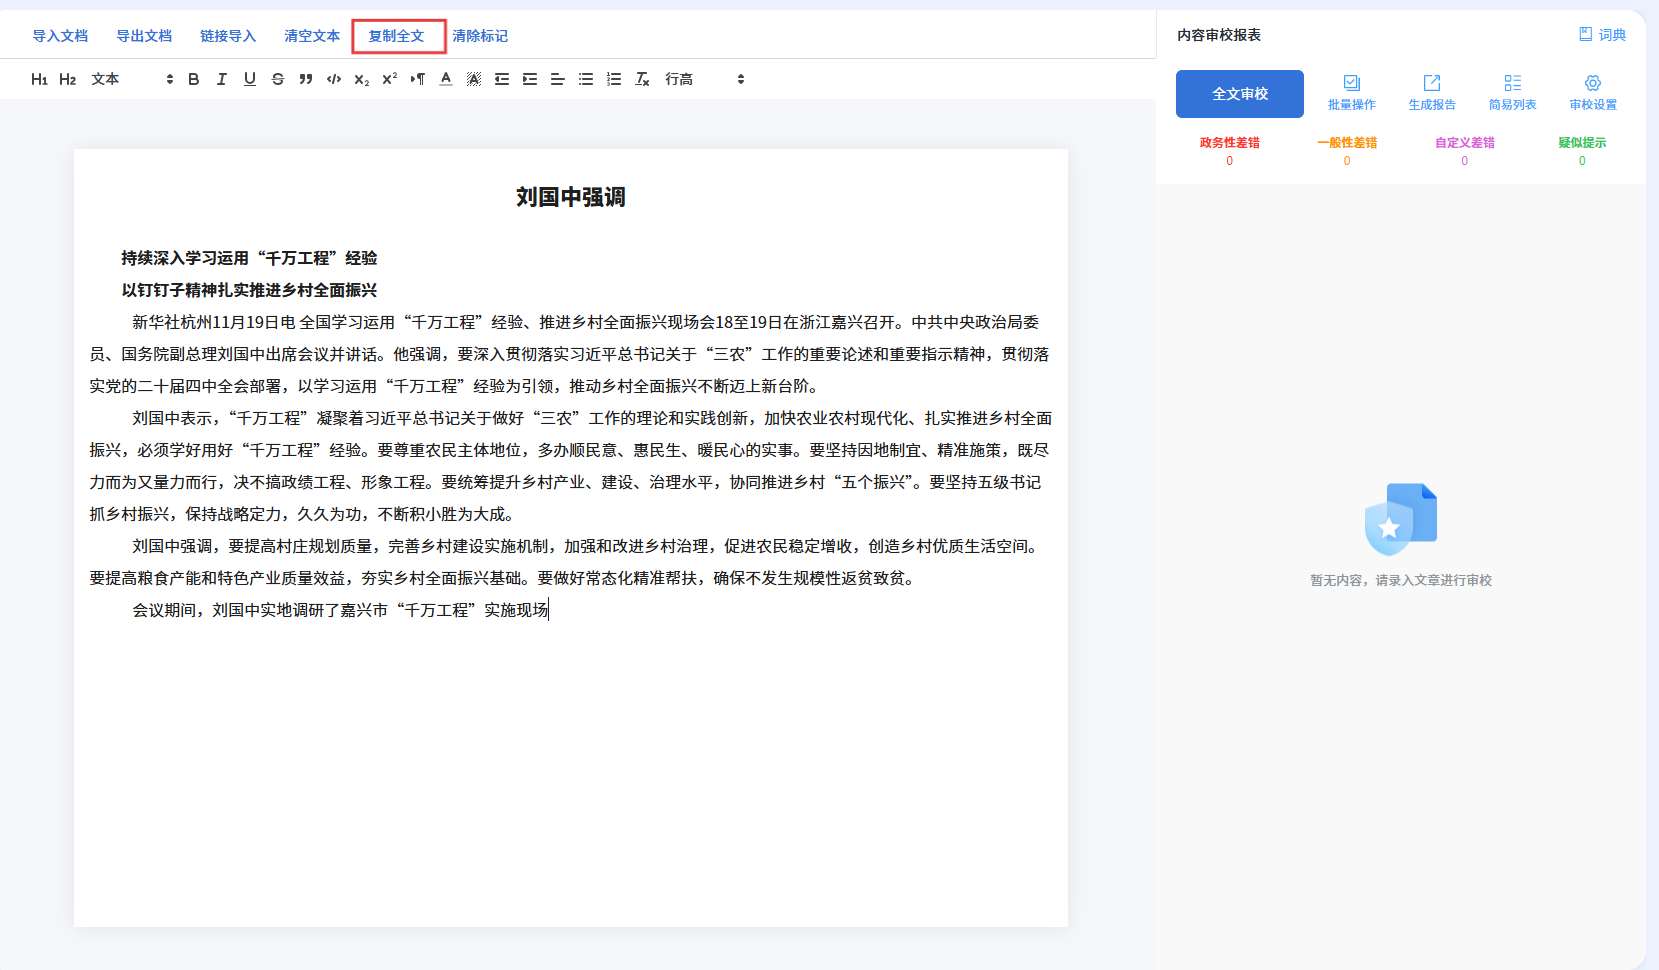
Task: Insert code block using the code icon
Action: coord(334,79)
